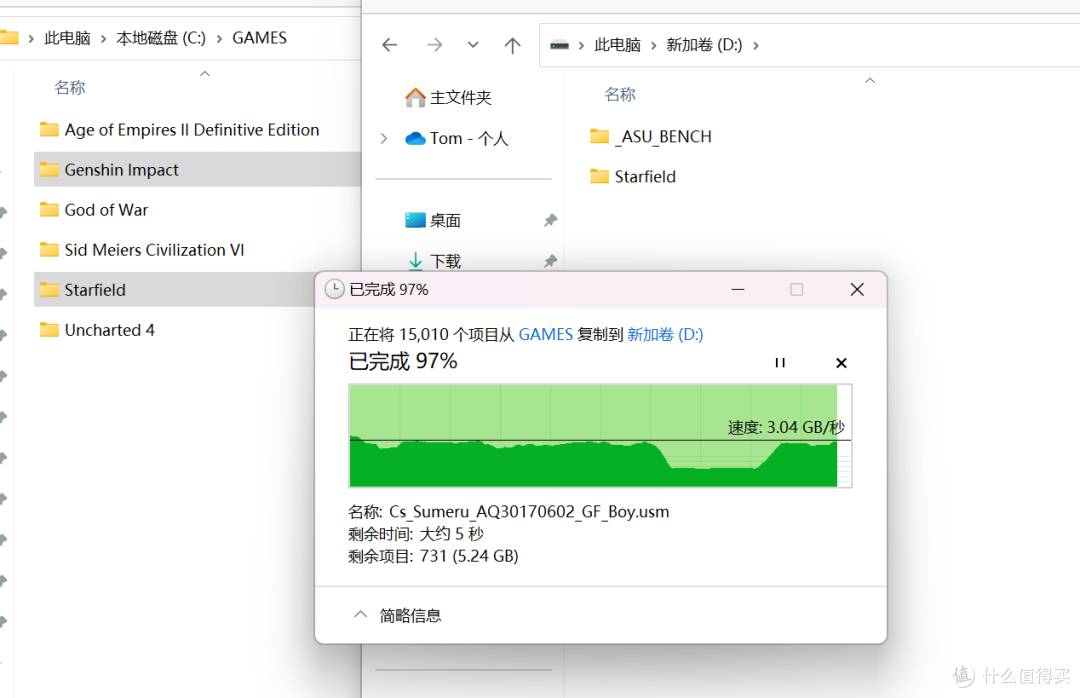This screenshot has width=1080, height=698.
Task: Expand chevron between 此电脑 and 本地磁盘 (C:)
Action: (x=103, y=39)
